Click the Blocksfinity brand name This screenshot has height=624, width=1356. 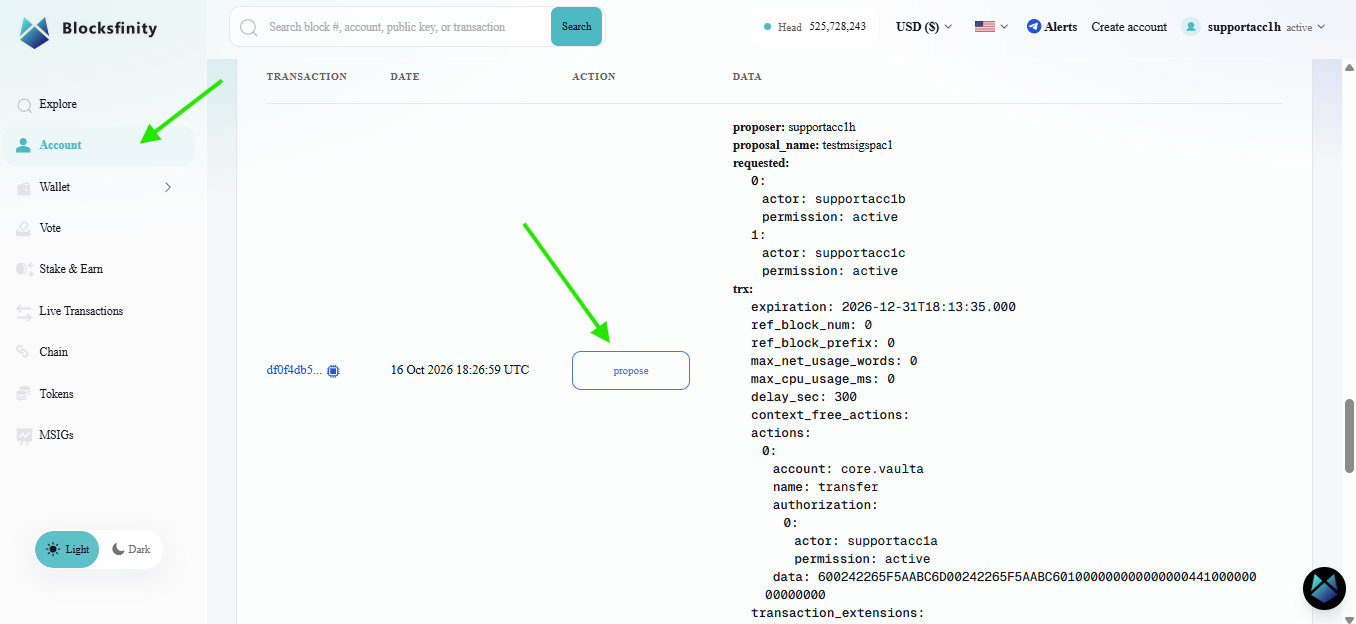(x=109, y=28)
